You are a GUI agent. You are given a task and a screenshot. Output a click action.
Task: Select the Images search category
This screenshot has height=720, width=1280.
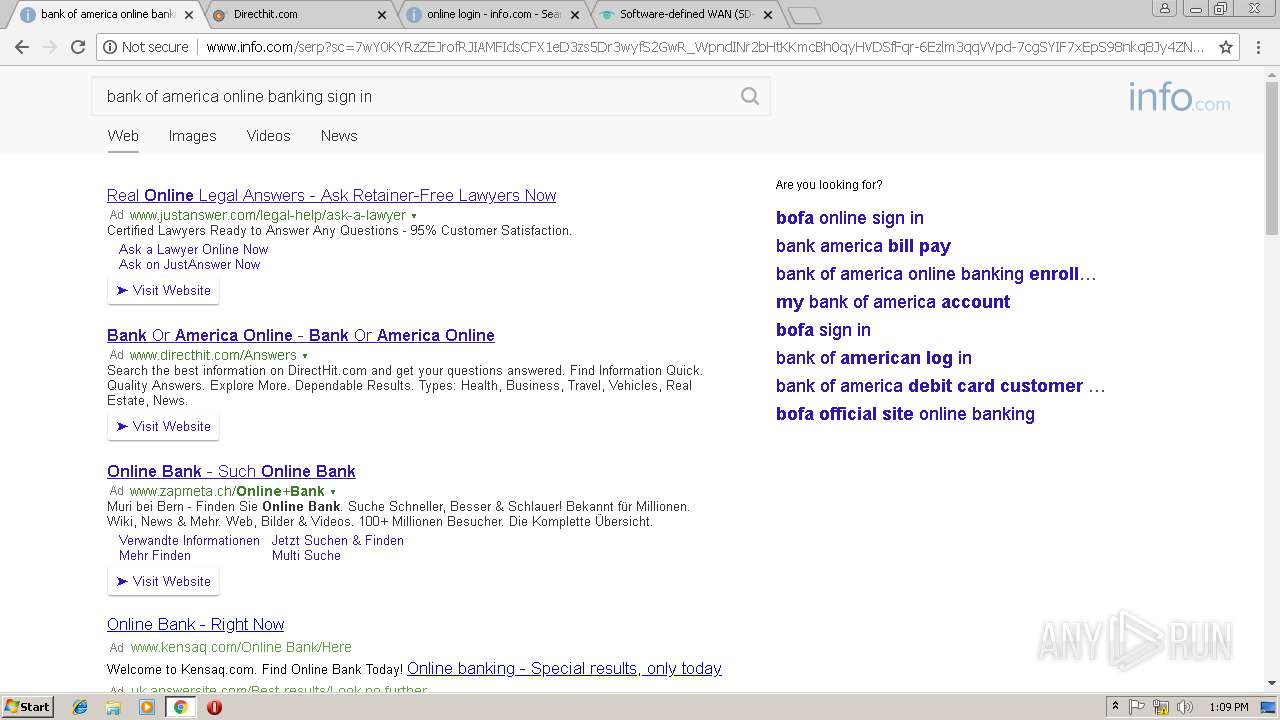tap(192, 136)
